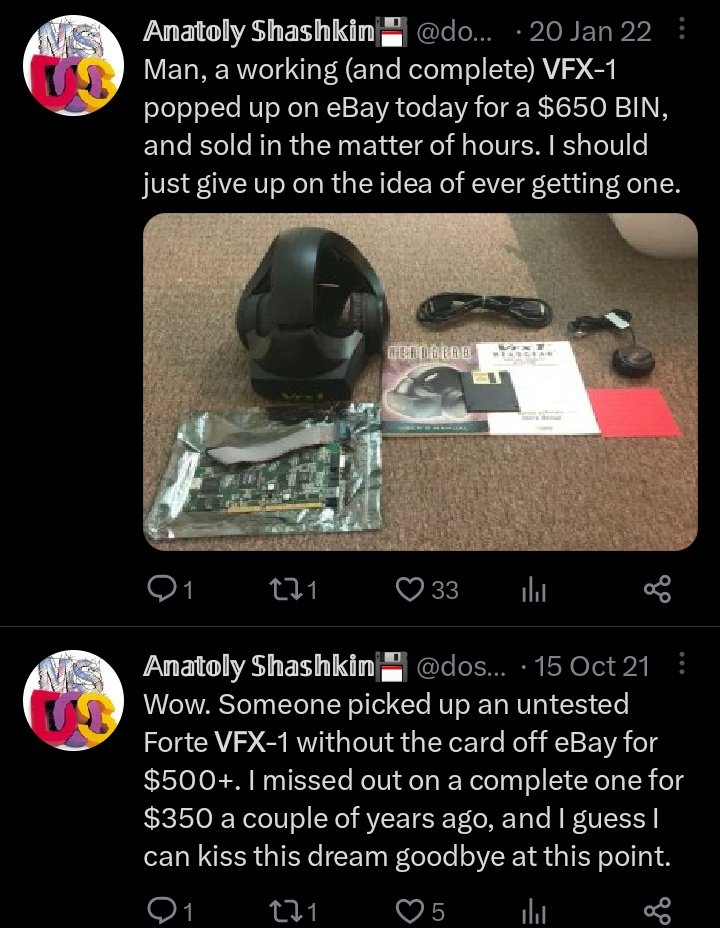This screenshot has height=928, width=720.
Task: Open more options for 20 Jan 22 tweet
Action: tap(681, 28)
